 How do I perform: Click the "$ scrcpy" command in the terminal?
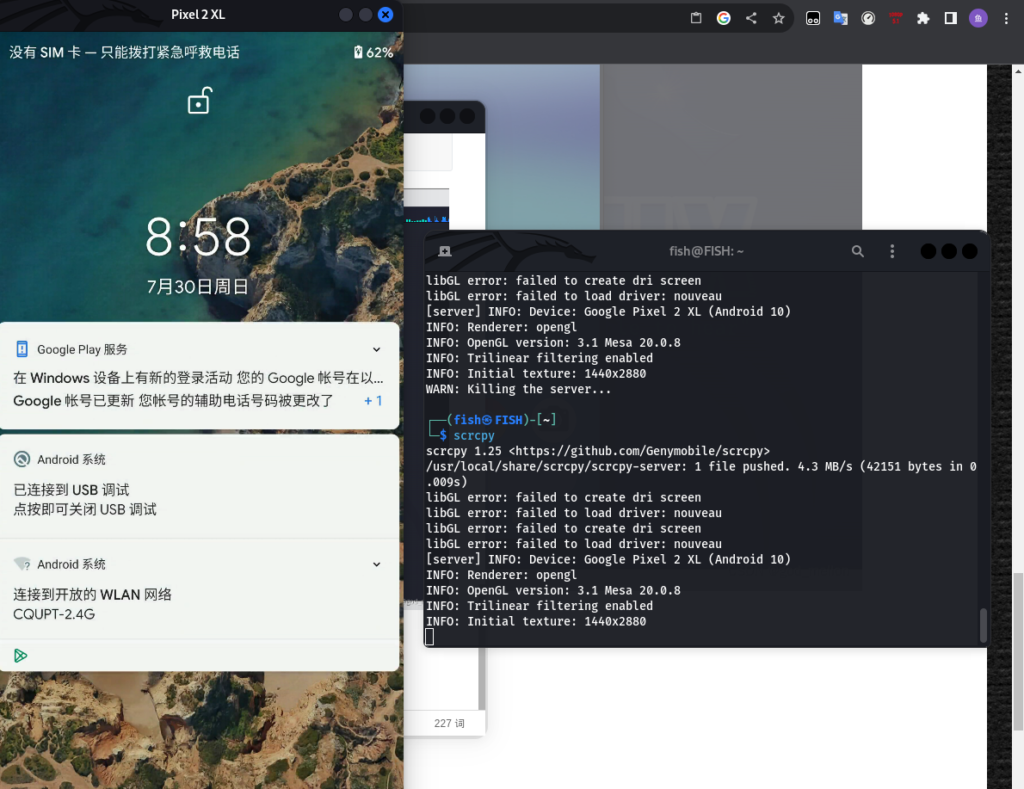tap(468, 436)
